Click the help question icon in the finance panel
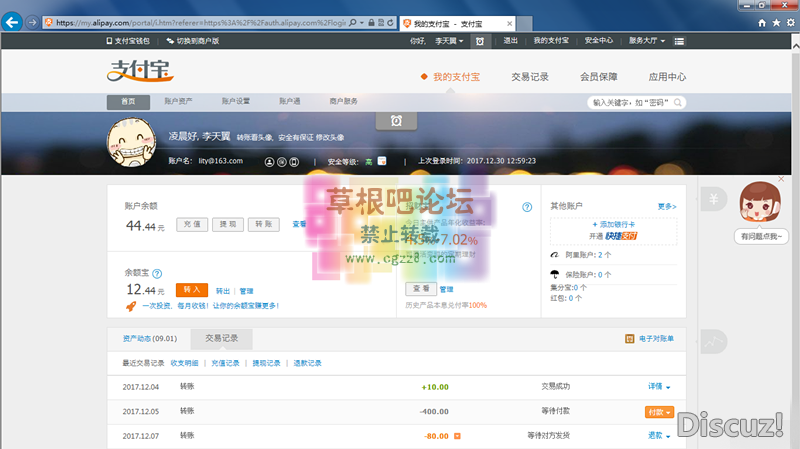The width and height of the screenshot is (800, 449). click(527, 207)
